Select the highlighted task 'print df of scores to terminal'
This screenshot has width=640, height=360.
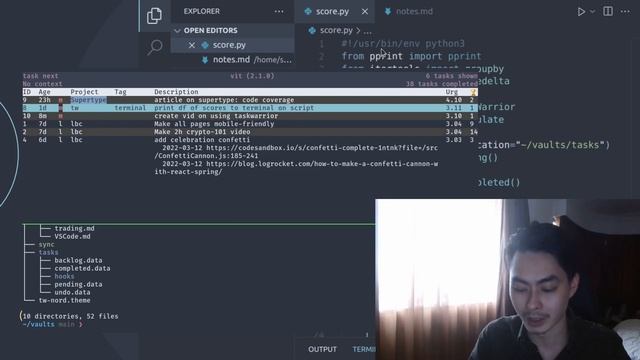250,108
